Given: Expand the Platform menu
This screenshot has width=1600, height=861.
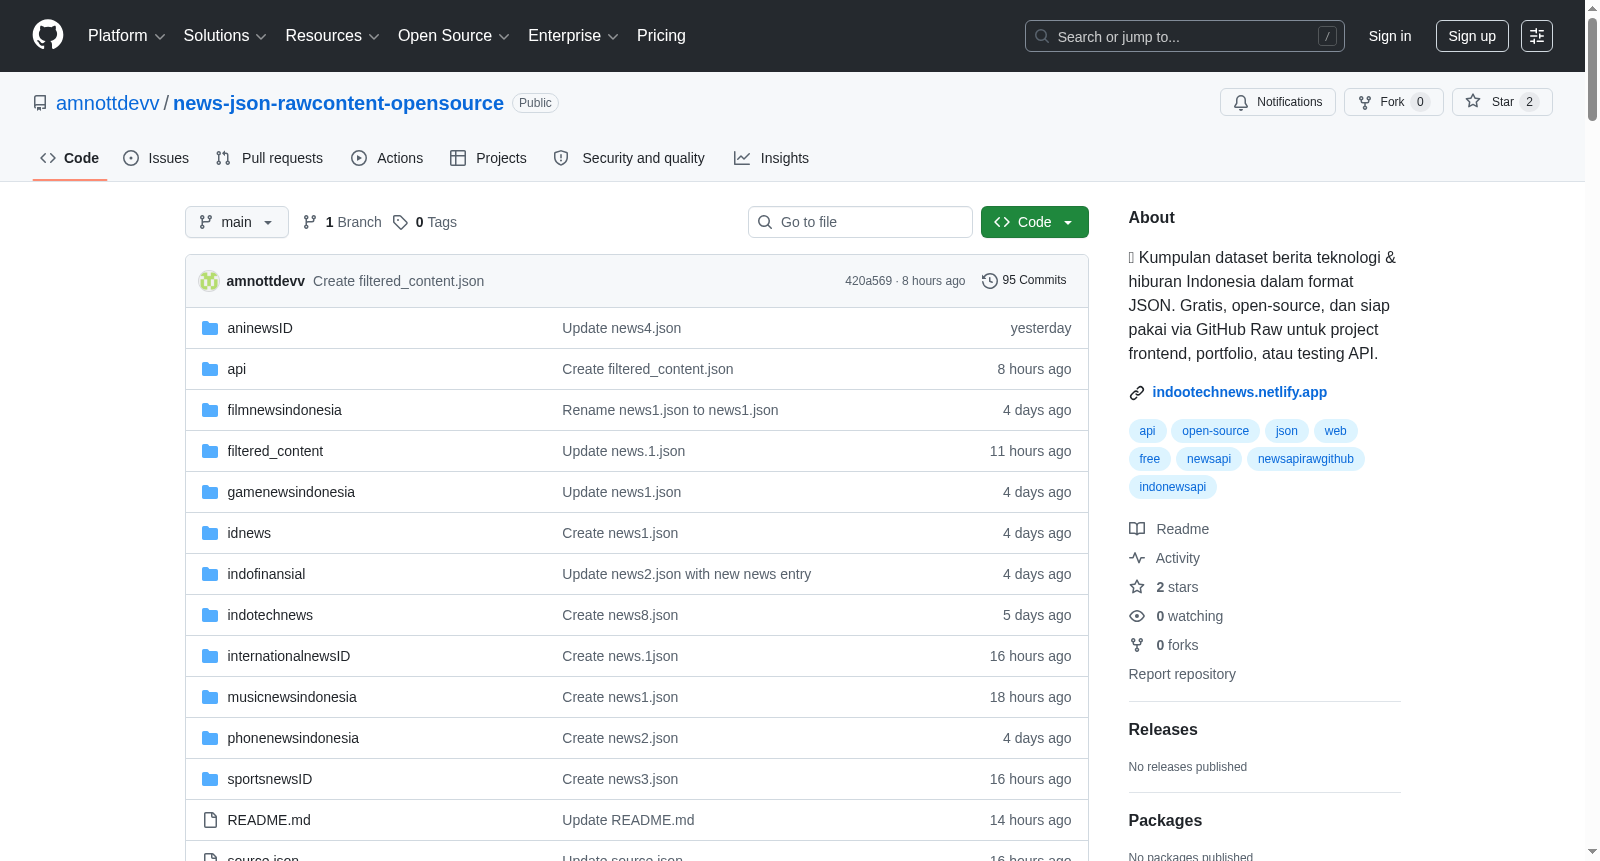Looking at the screenshot, I should coord(126,36).
